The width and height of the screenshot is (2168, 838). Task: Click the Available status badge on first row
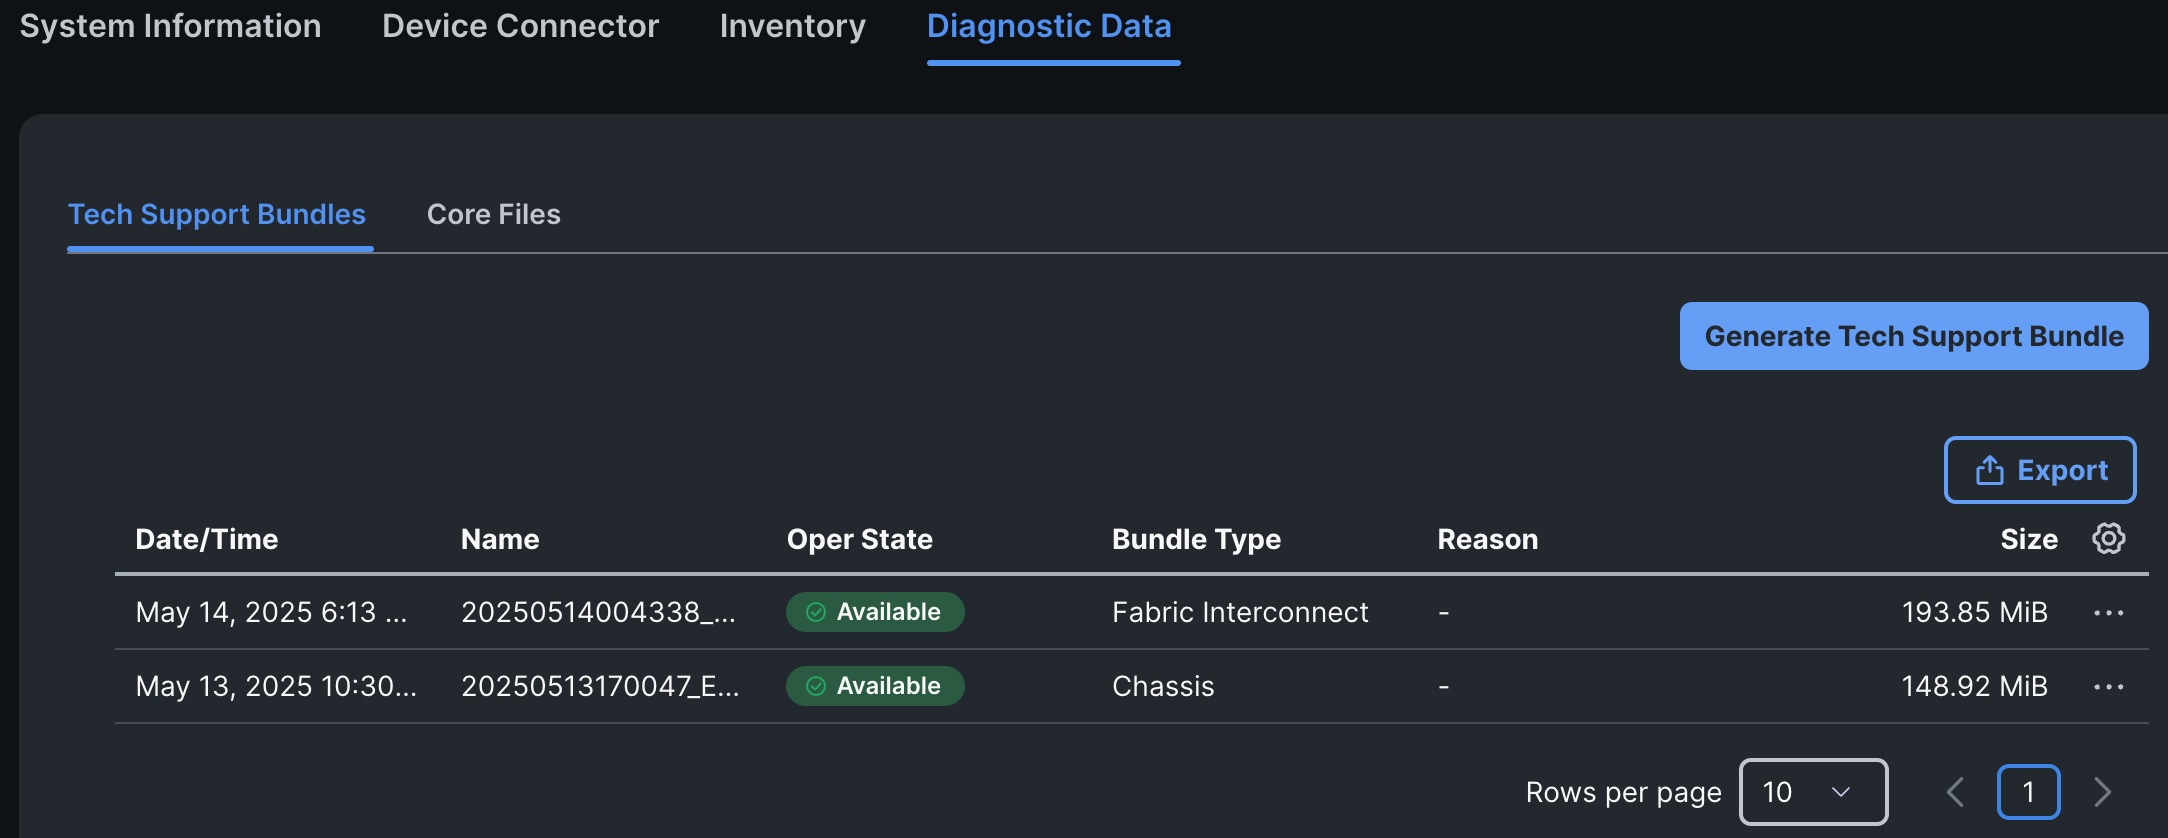pos(874,611)
